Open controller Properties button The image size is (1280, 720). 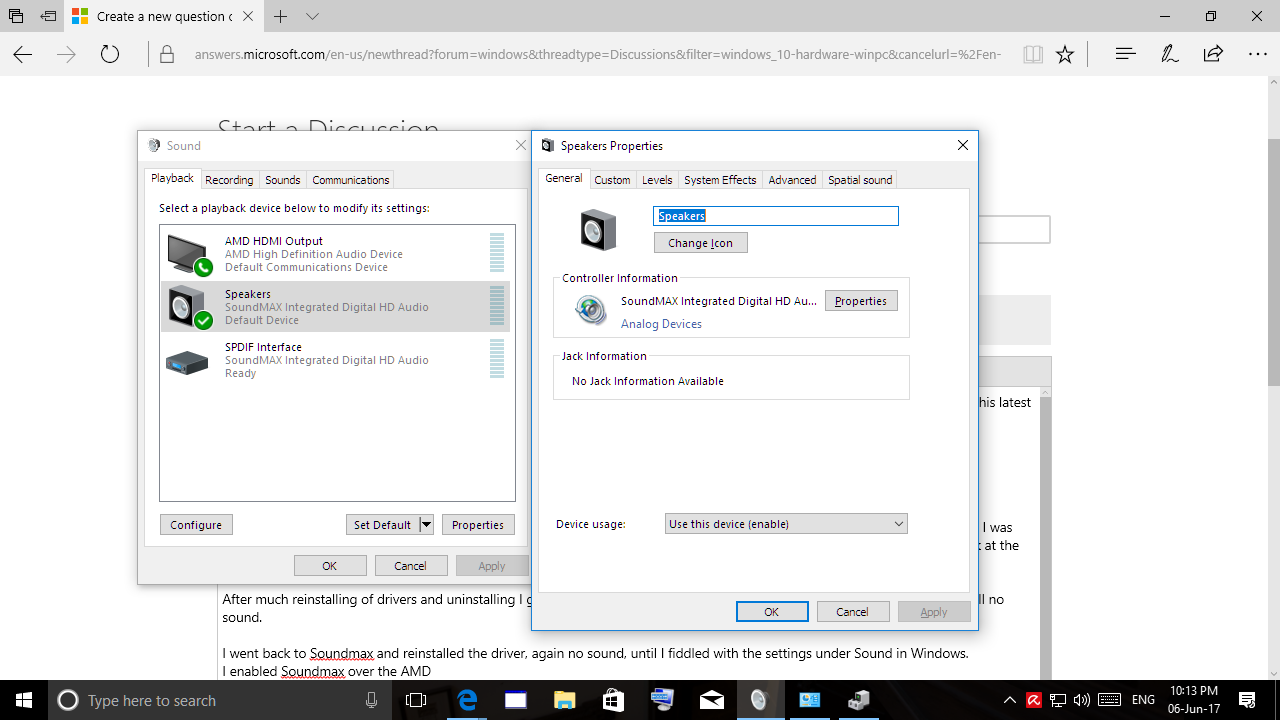click(x=861, y=301)
